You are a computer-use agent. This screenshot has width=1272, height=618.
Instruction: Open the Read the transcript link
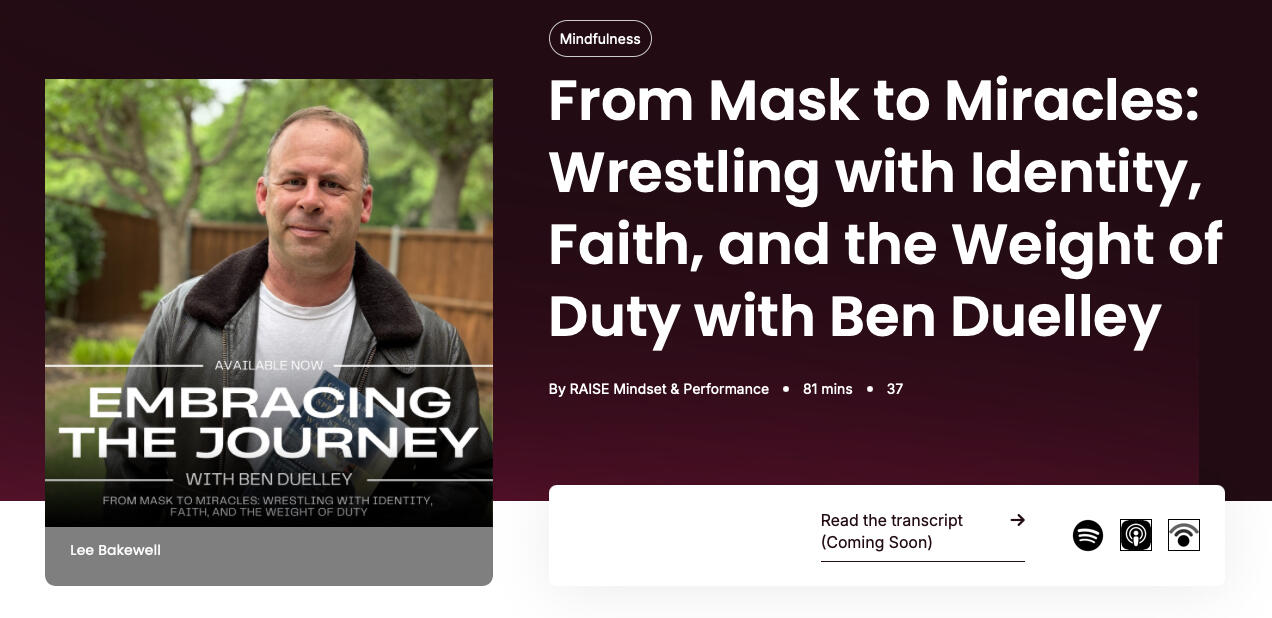pyautogui.click(x=891, y=531)
